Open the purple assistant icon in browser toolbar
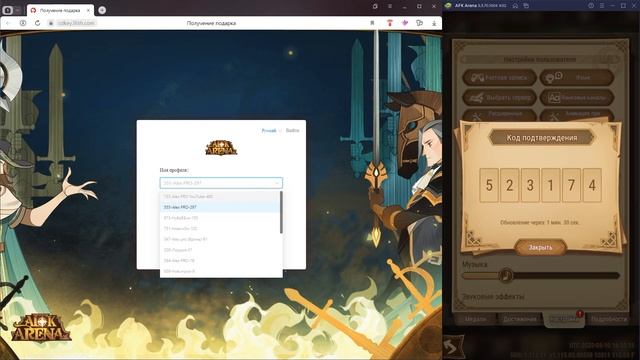 click(x=405, y=23)
